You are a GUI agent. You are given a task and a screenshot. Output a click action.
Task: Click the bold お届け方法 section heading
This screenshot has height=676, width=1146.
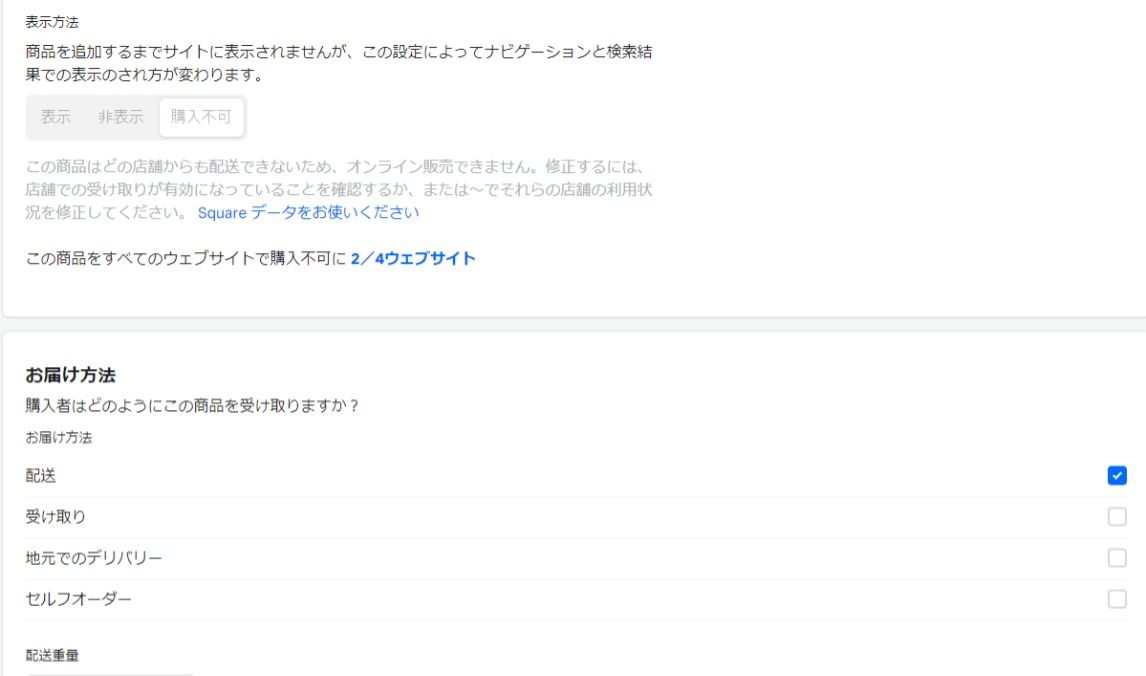tap(70, 376)
